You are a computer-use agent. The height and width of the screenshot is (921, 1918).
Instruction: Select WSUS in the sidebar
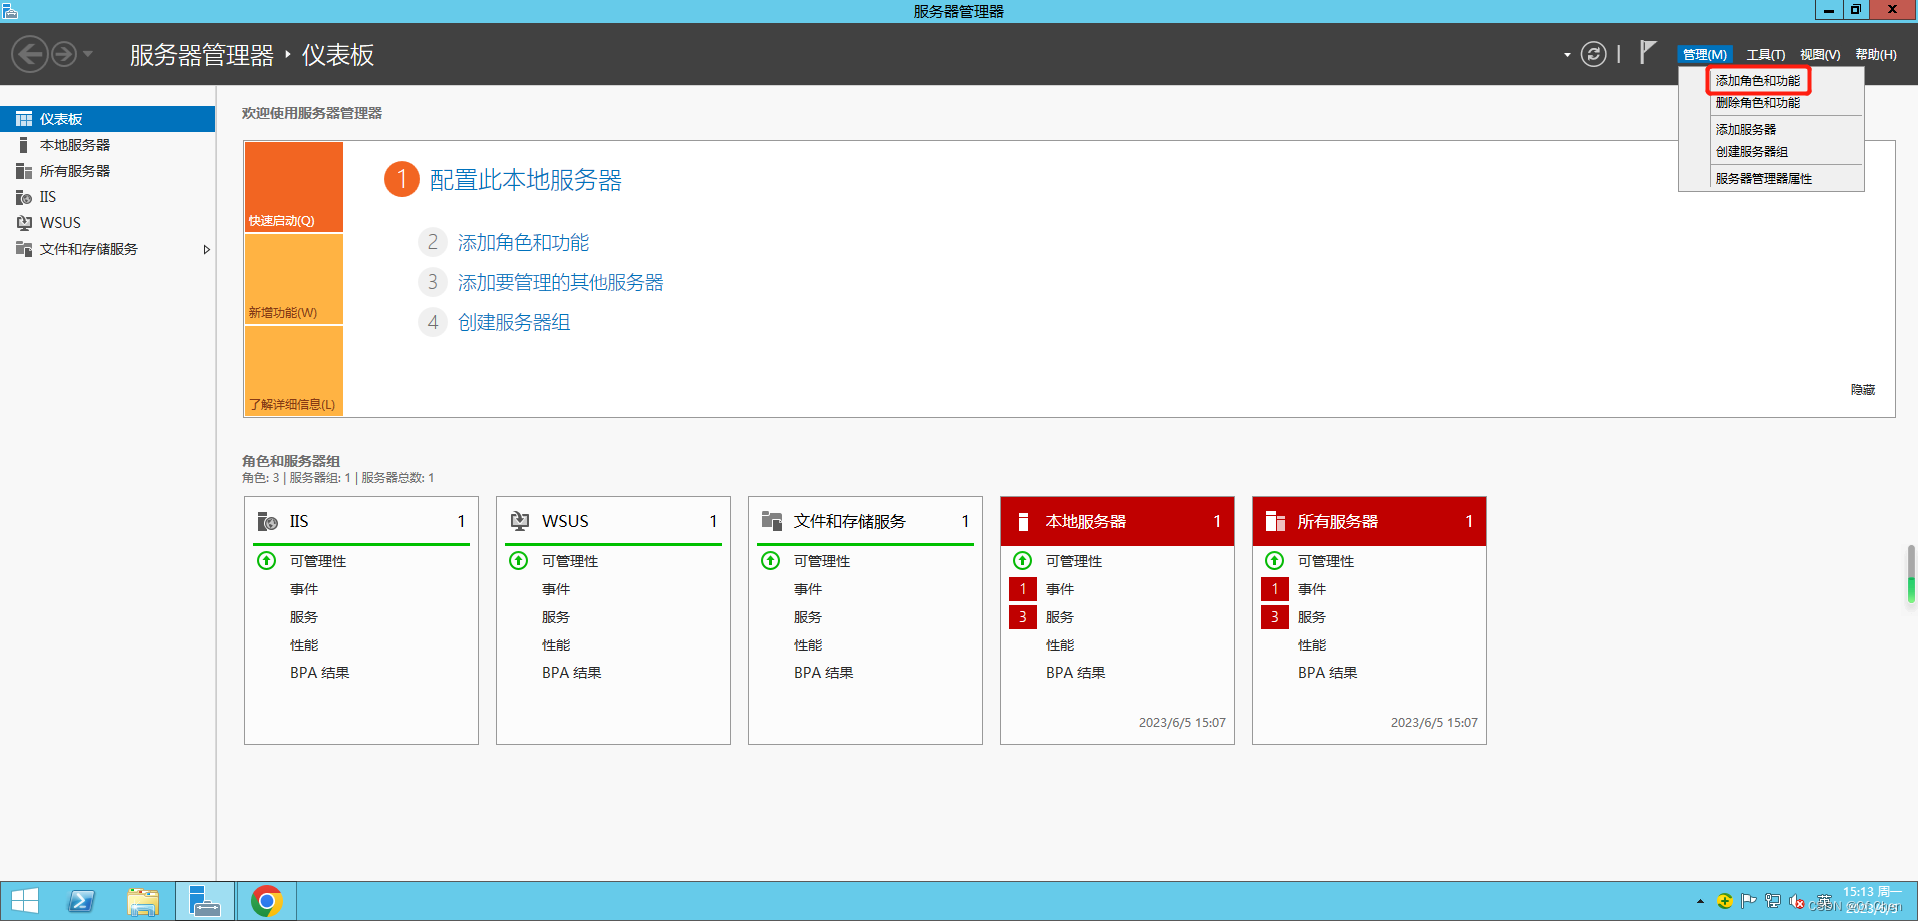tap(107, 223)
